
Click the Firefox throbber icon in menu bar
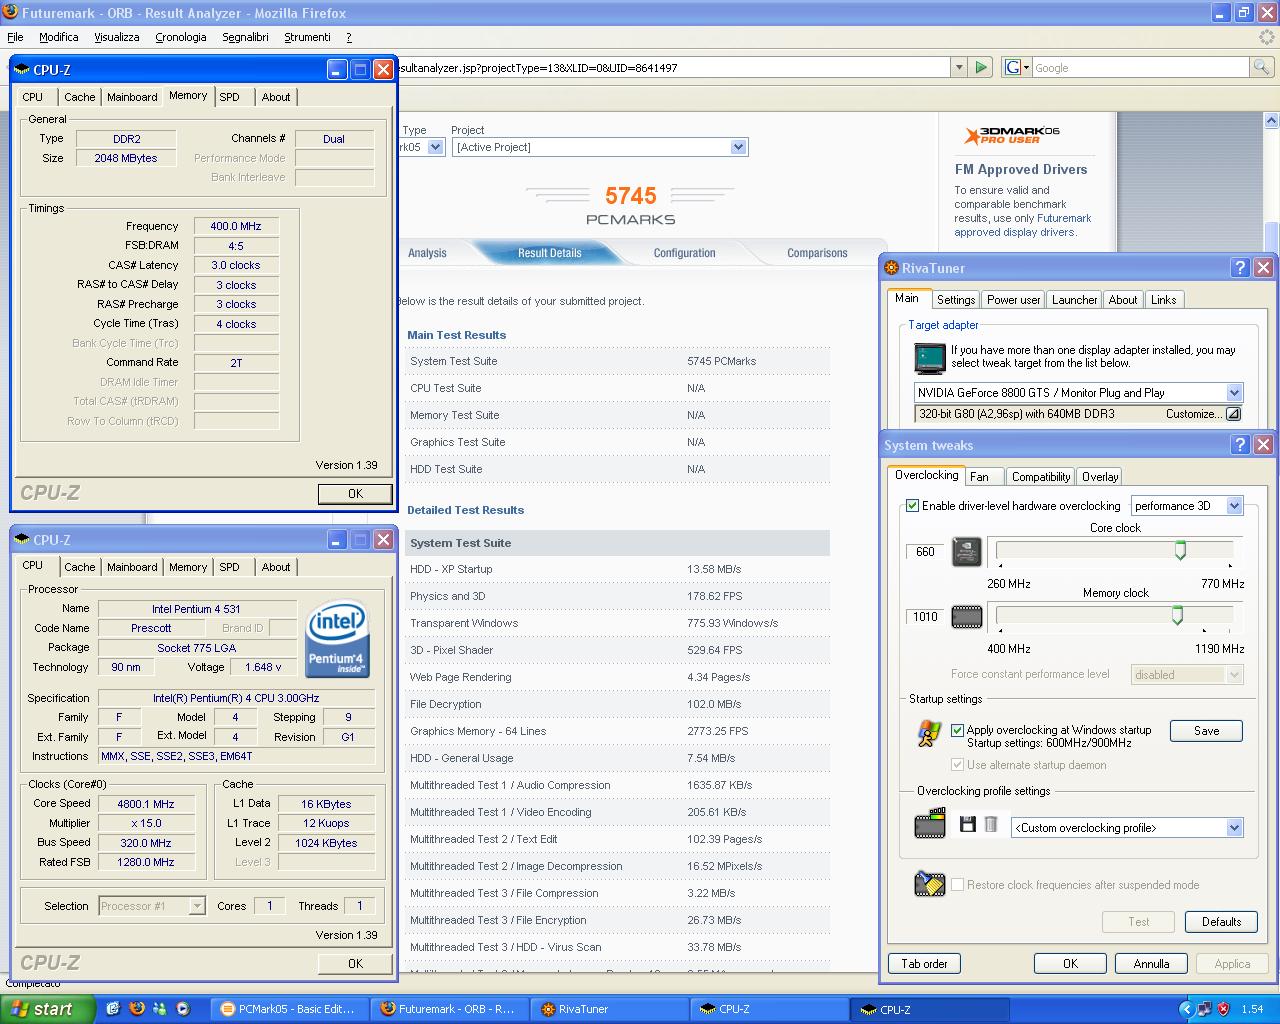click(1265, 37)
